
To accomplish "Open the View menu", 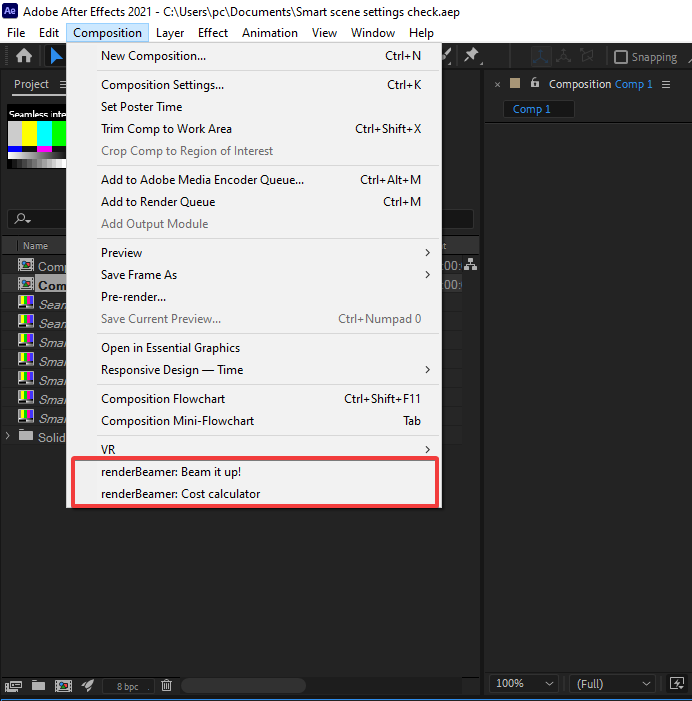I will (324, 33).
